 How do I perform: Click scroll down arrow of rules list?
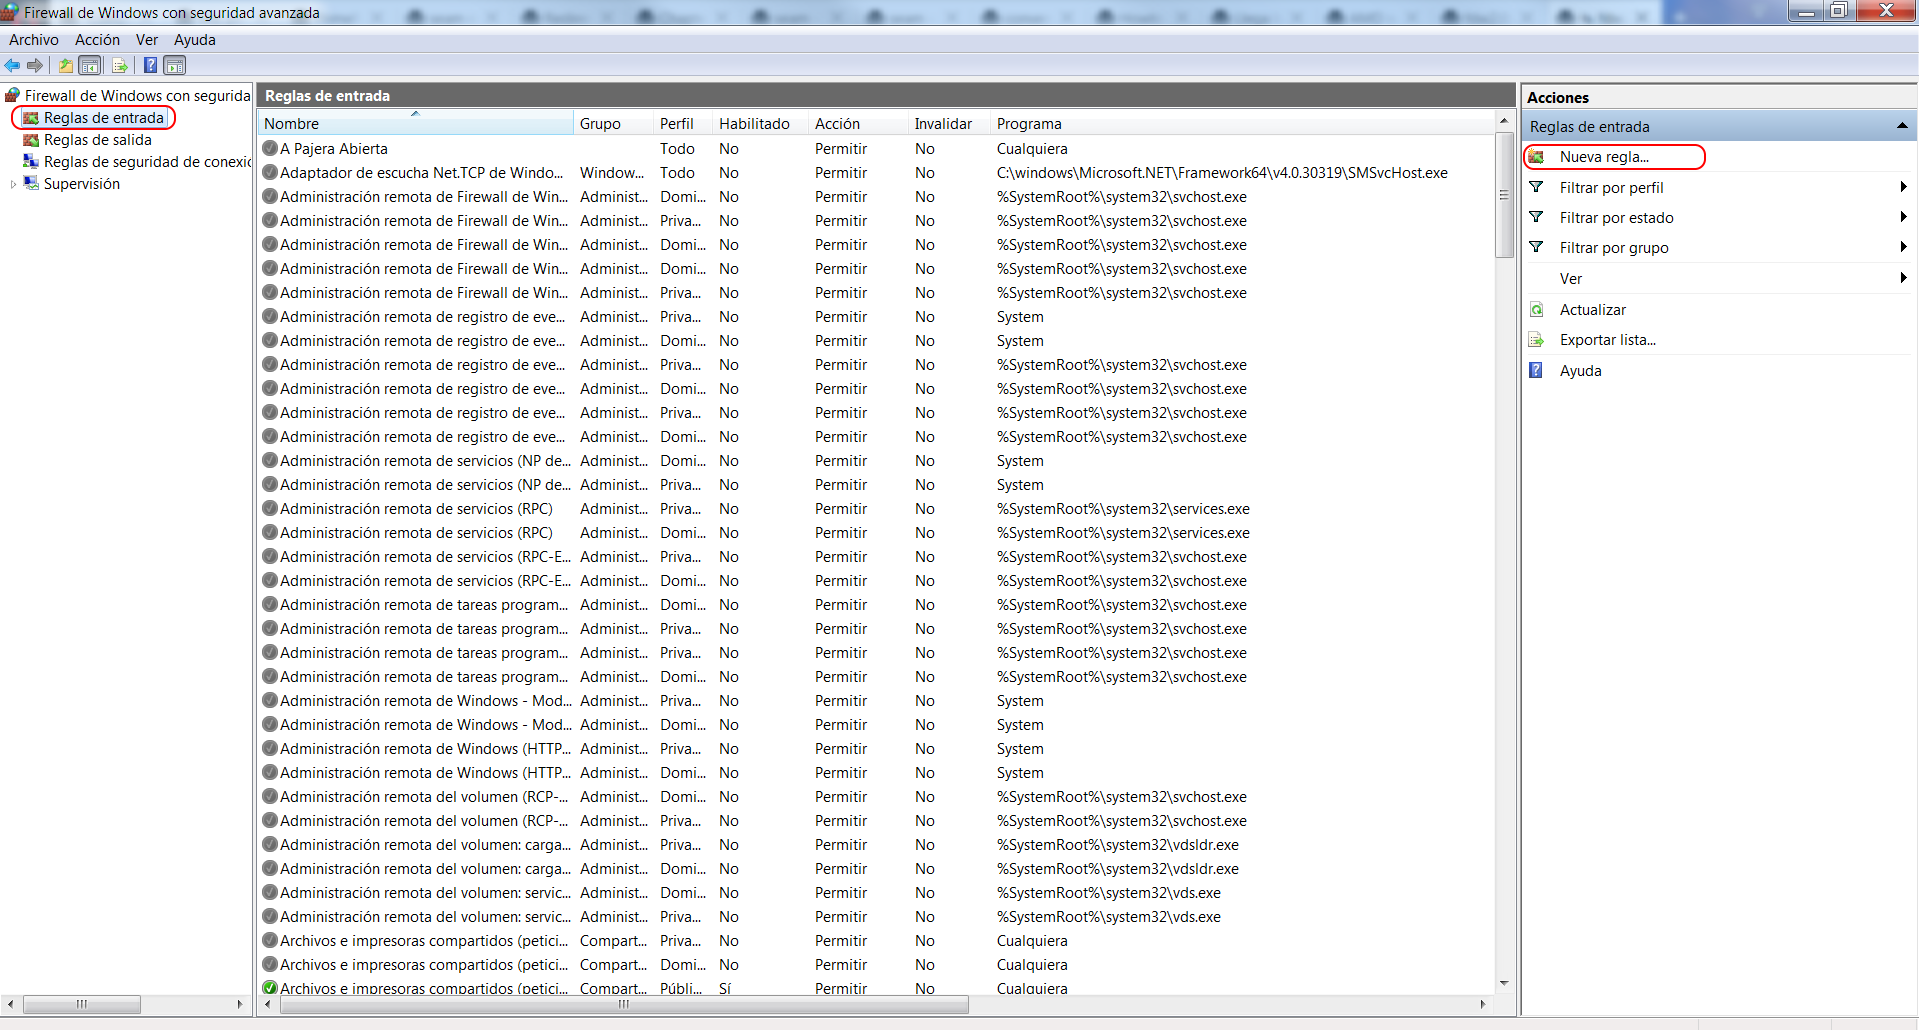(x=1503, y=984)
